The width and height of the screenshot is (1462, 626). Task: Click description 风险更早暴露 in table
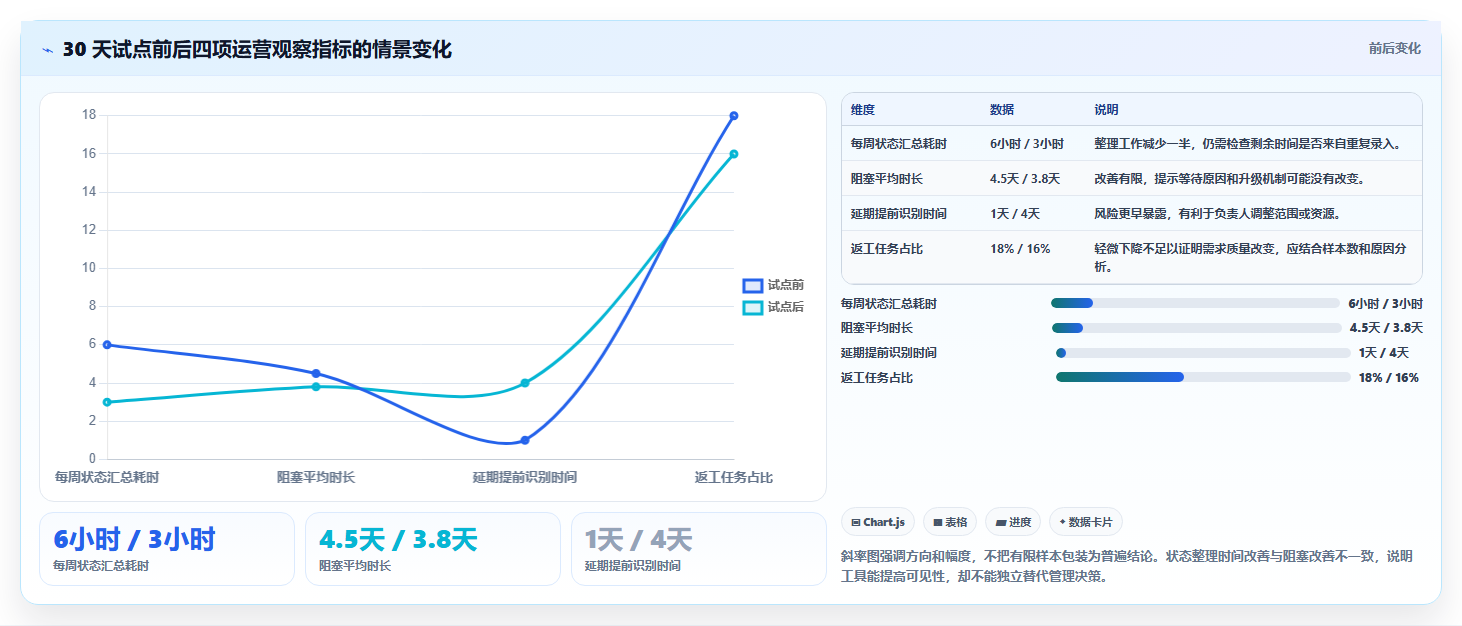[x=1217, y=214]
